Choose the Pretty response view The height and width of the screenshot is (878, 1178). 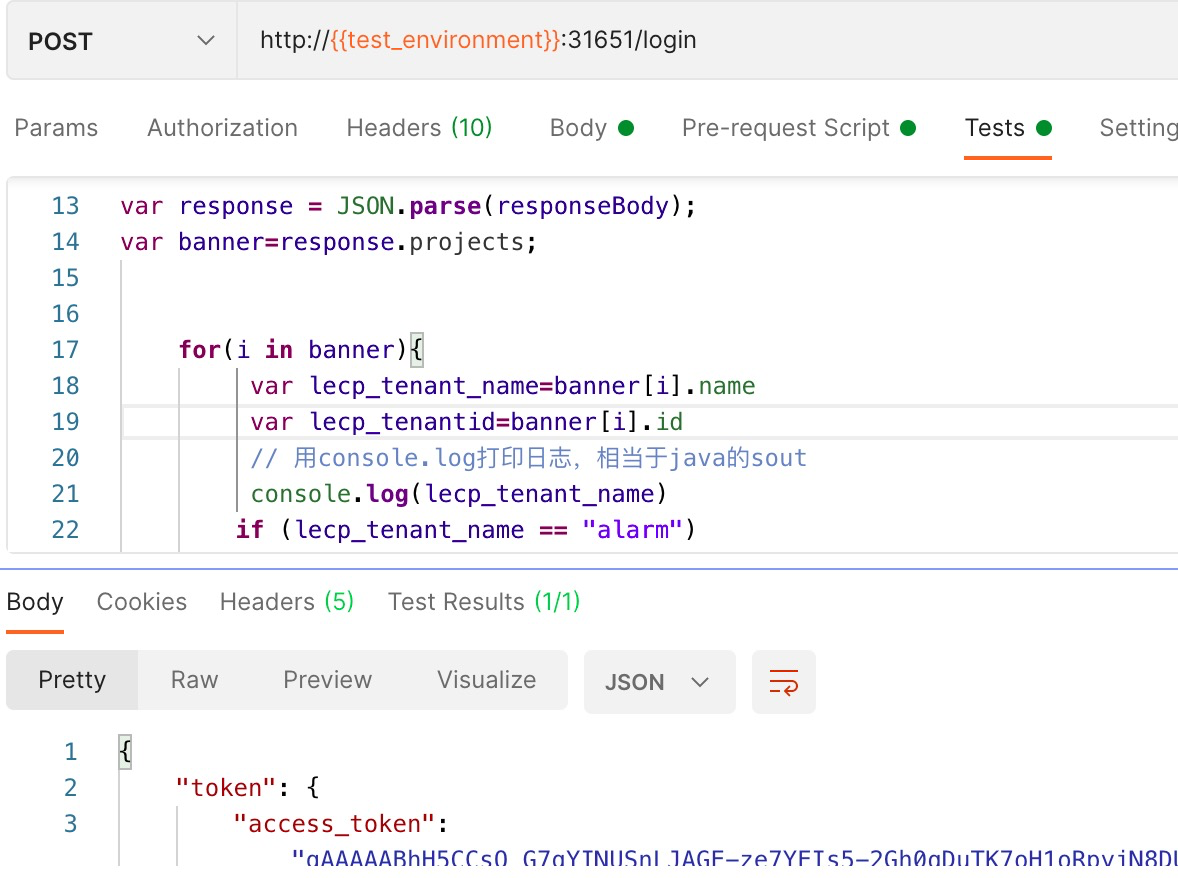[x=72, y=680]
